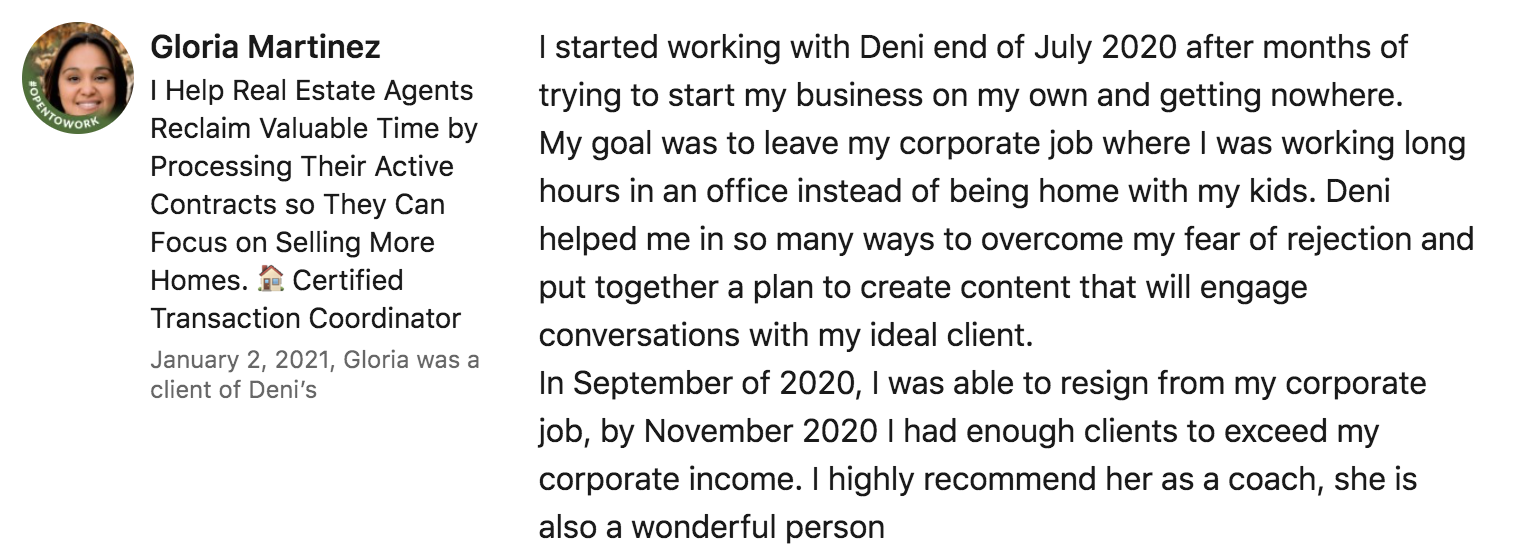1524x560 pixels.
Task: Click the house emoji in the headline
Action: (x=269, y=281)
